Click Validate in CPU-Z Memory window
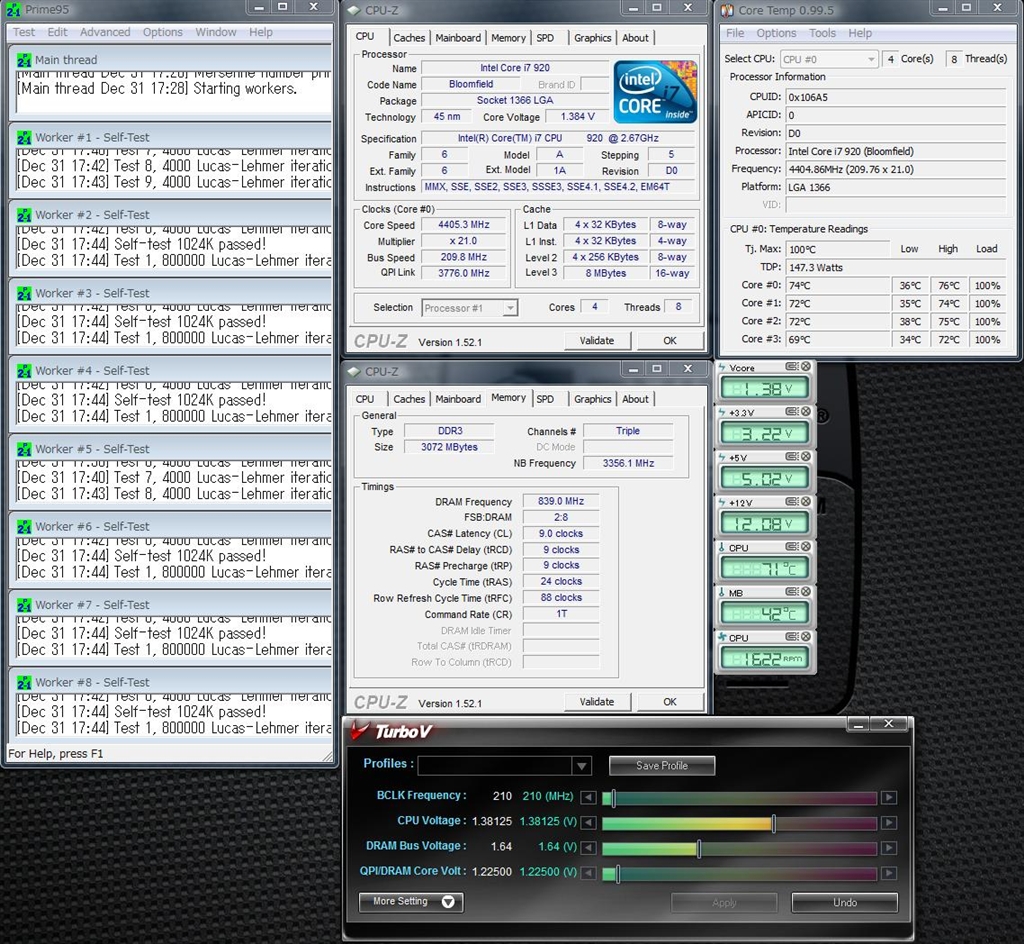The width and height of the screenshot is (1024, 944). (597, 702)
